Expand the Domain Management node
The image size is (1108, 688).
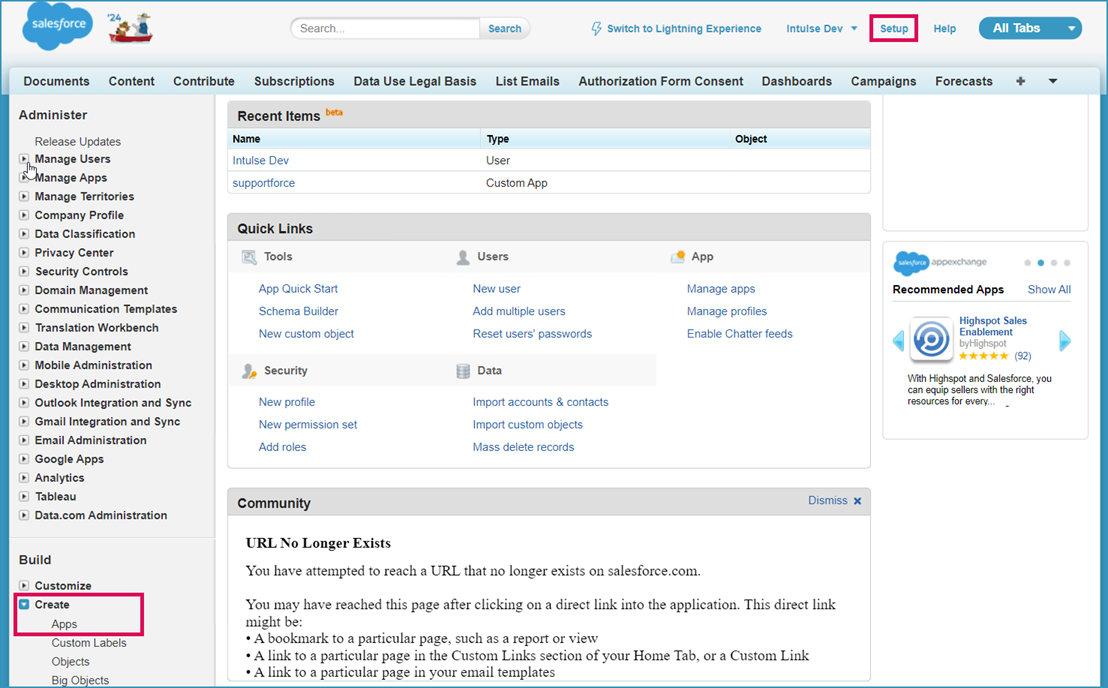[24, 290]
